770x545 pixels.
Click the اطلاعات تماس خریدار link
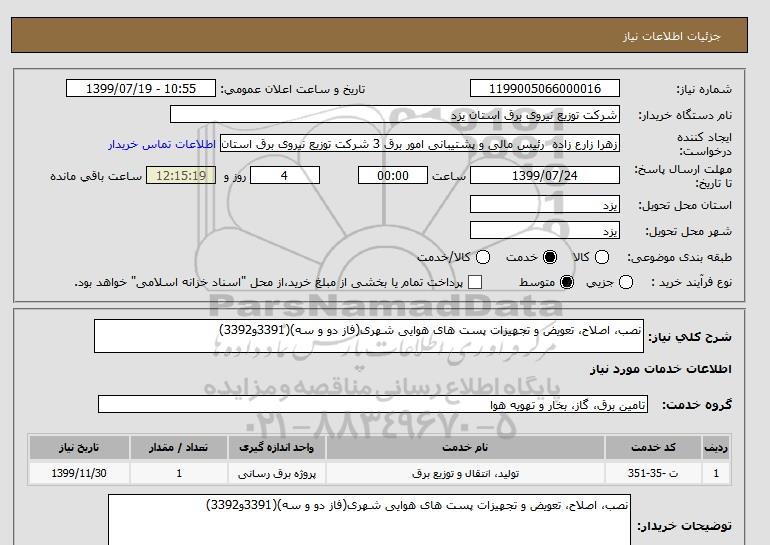pyautogui.click(x=162, y=145)
